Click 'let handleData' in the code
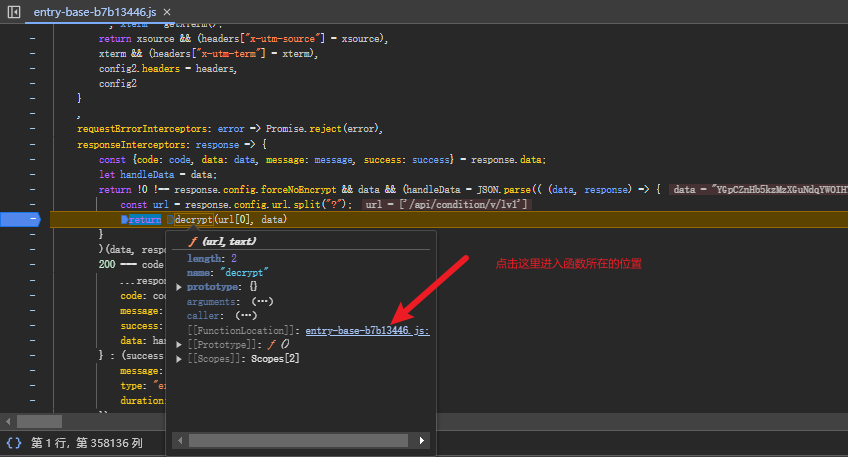Screen dimensions: 848x457 coord(136,175)
